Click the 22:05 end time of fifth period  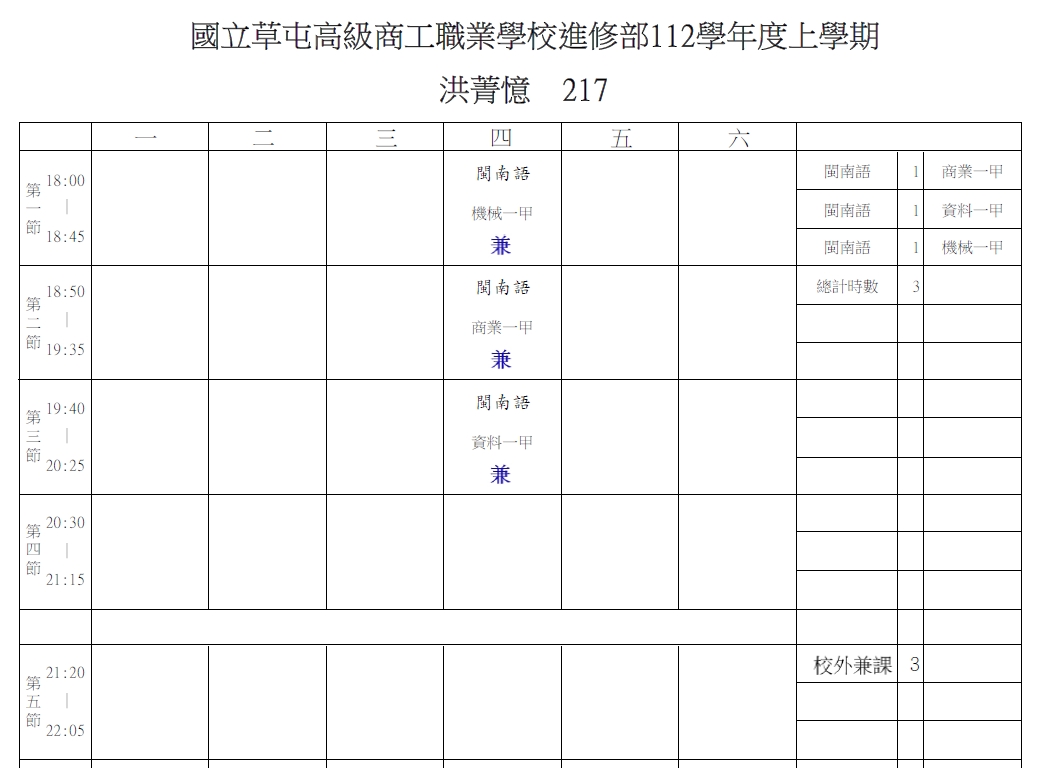pyautogui.click(x=65, y=730)
